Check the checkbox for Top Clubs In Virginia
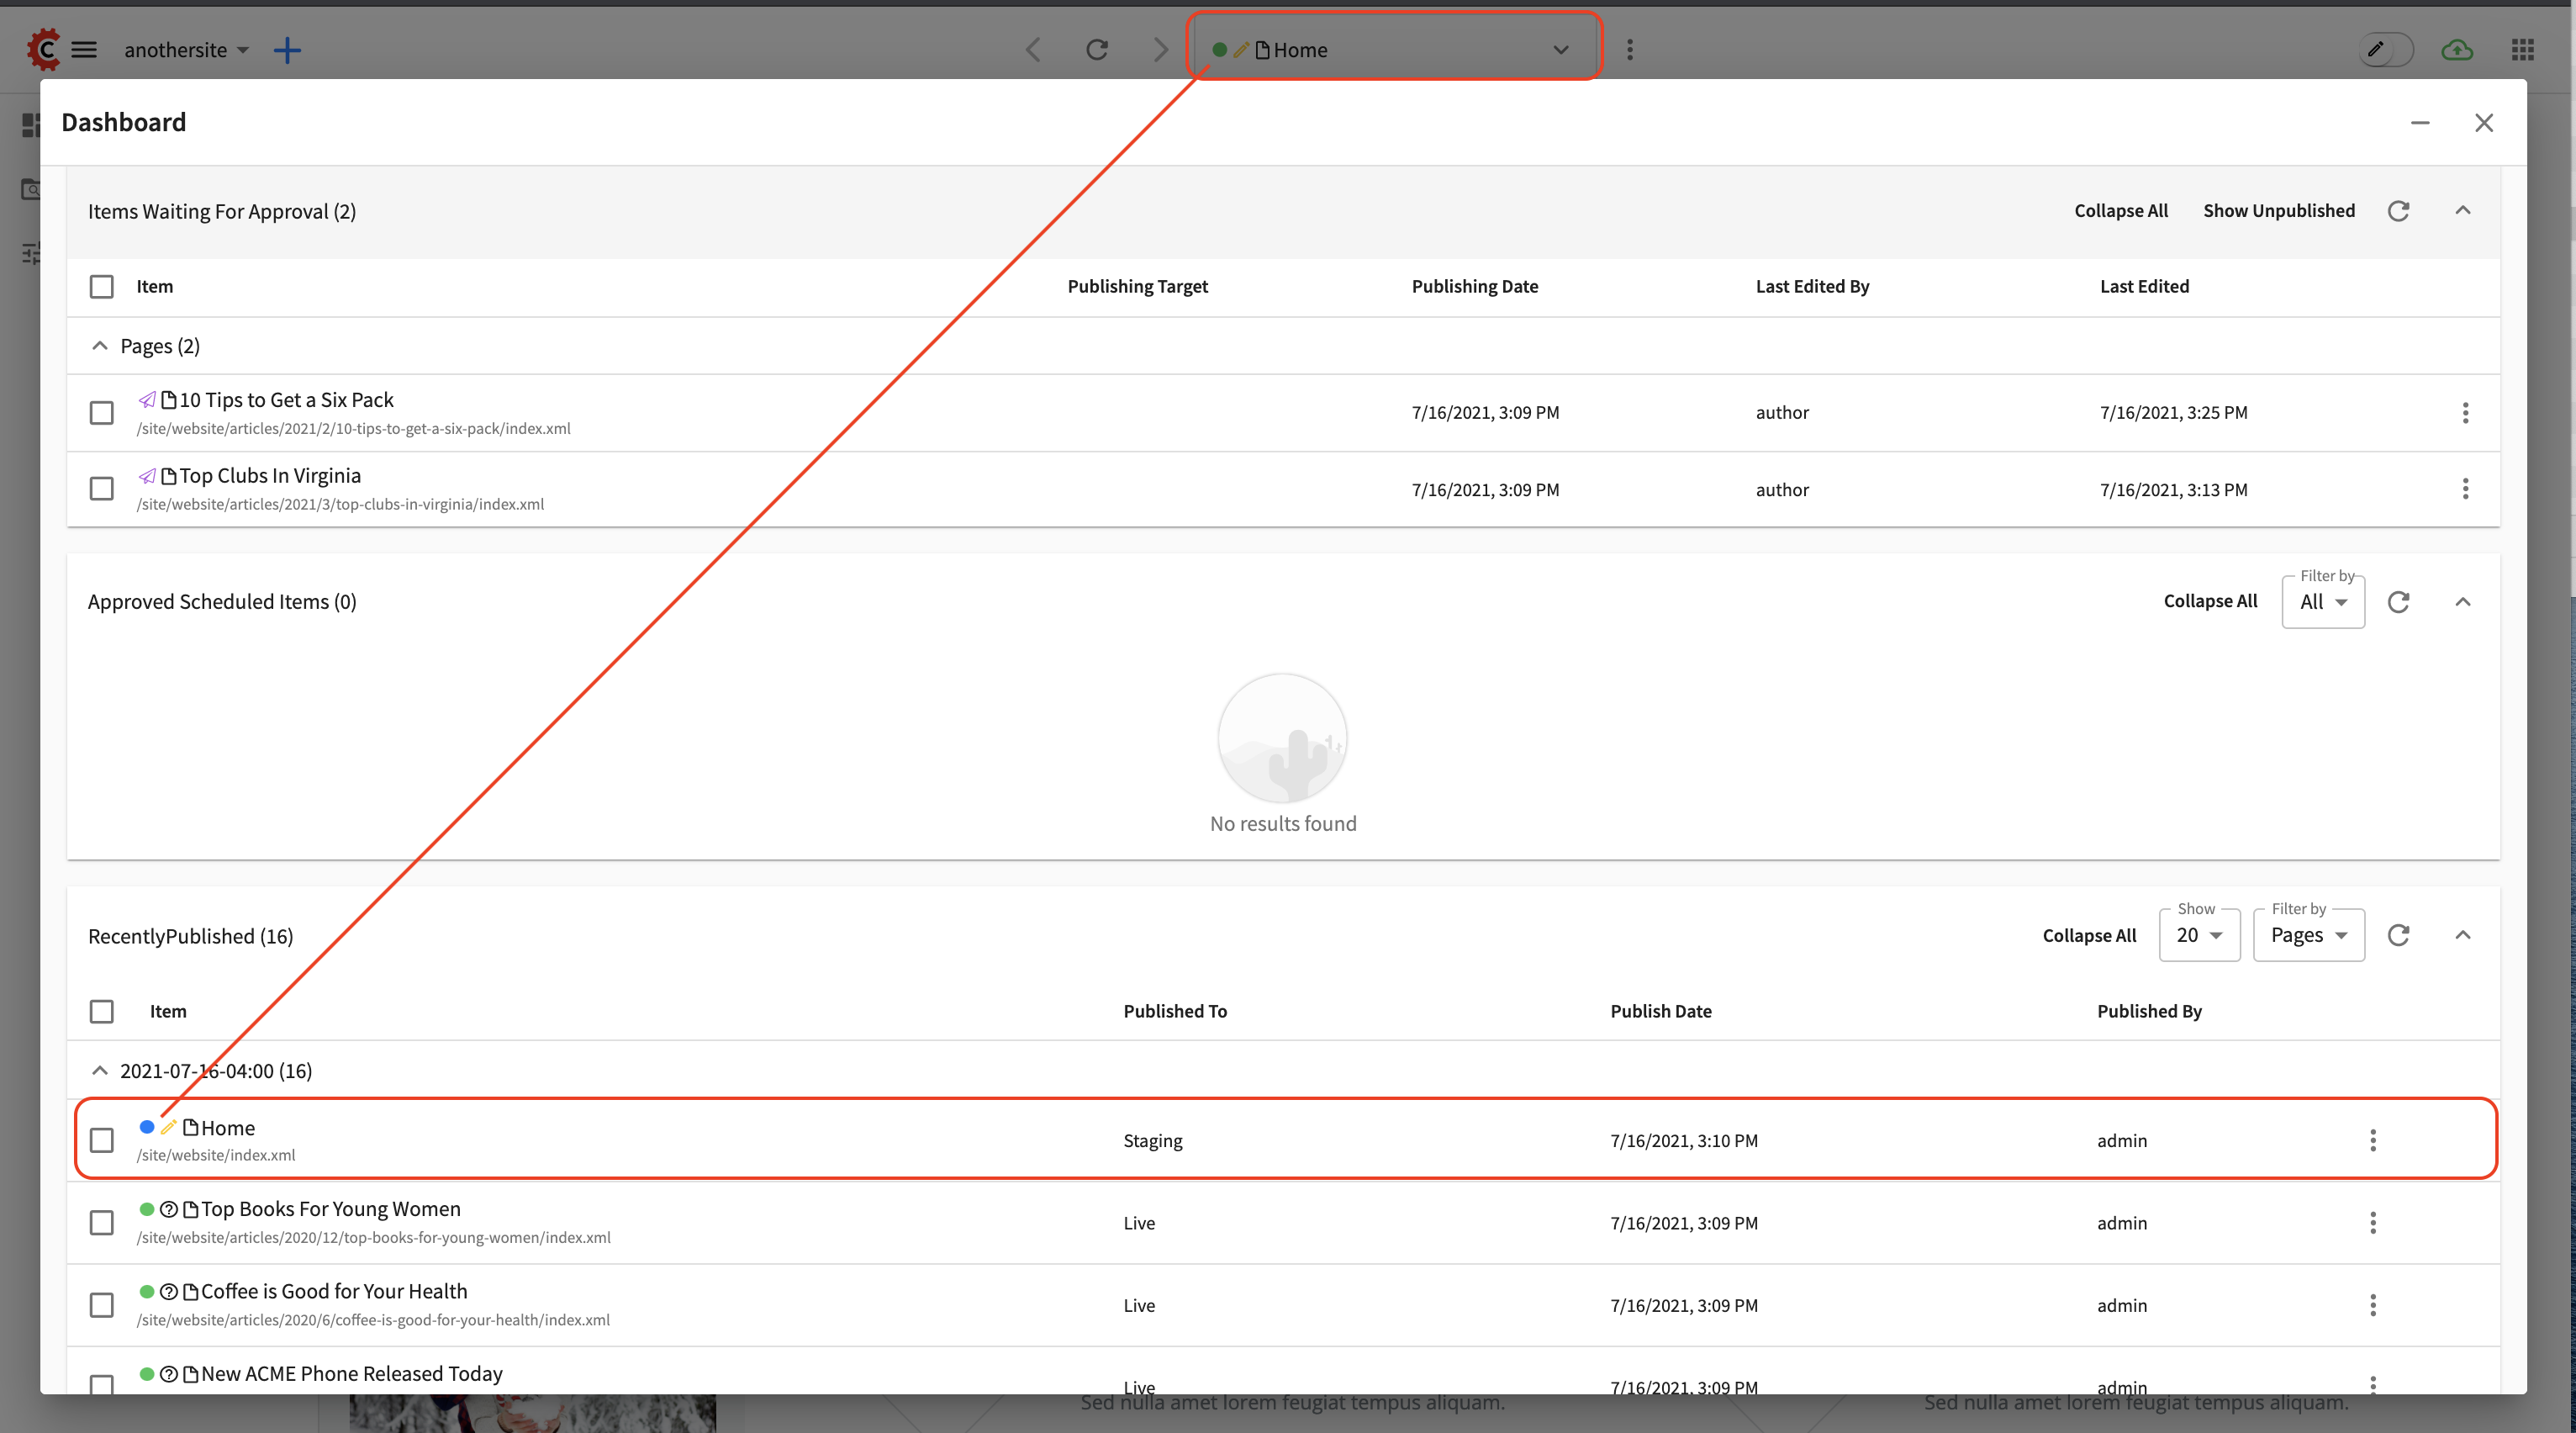Screen dimensions: 2576x1433 101,488
